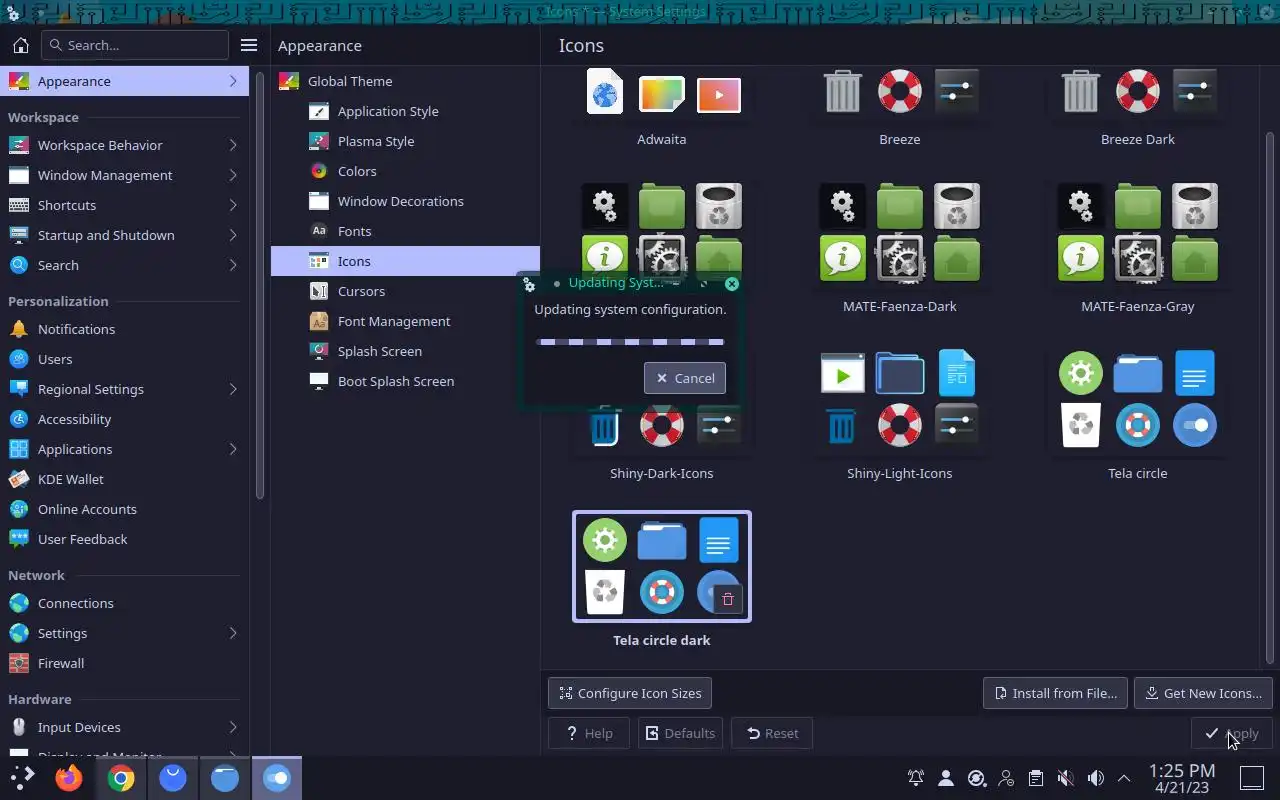Open the system updates tray icon
The image size is (1280, 800).
tap(976, 777)
